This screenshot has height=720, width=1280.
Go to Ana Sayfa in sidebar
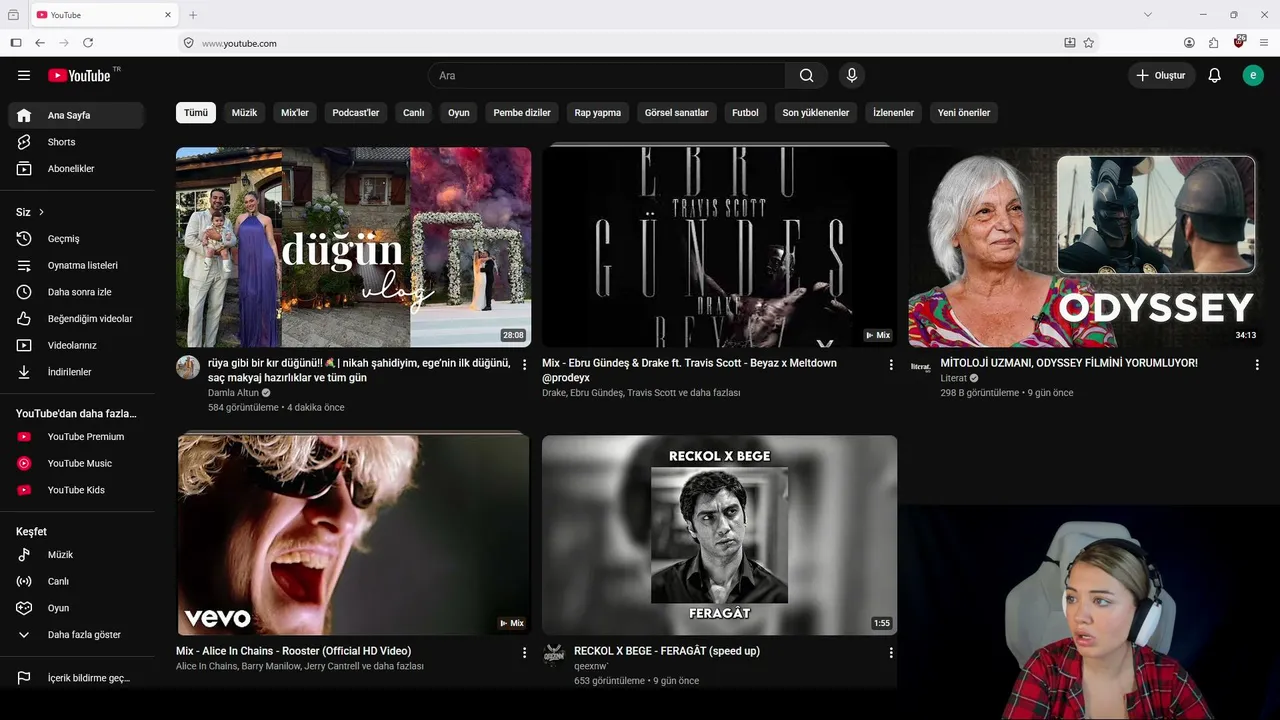(x=77, y=115)
